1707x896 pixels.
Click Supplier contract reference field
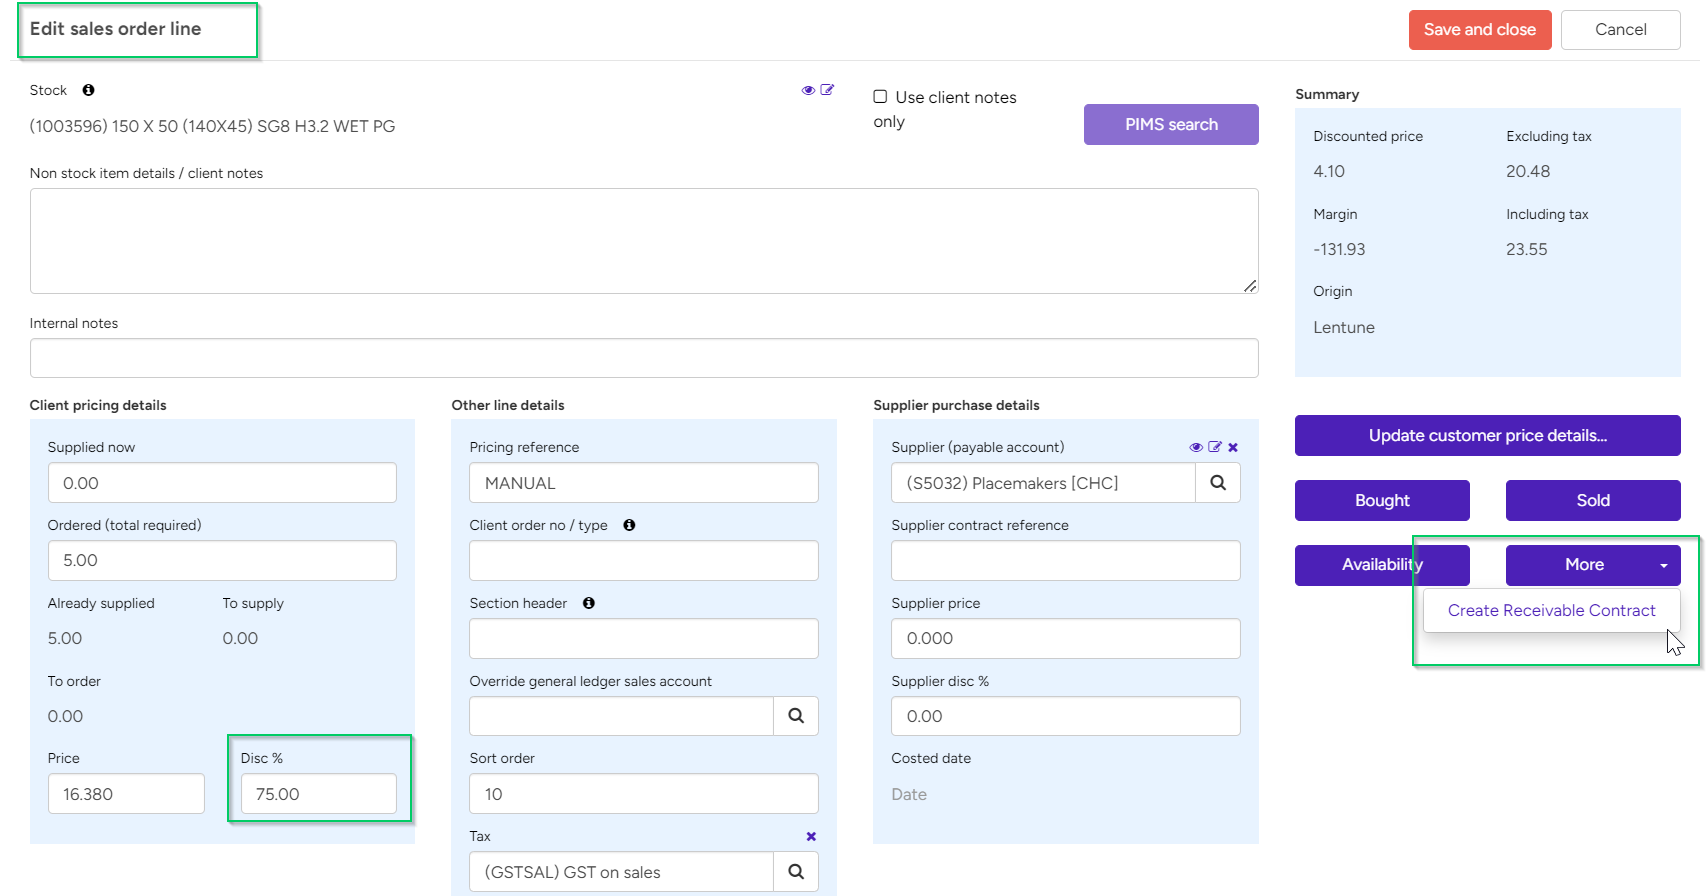[x=1066, y=561]
